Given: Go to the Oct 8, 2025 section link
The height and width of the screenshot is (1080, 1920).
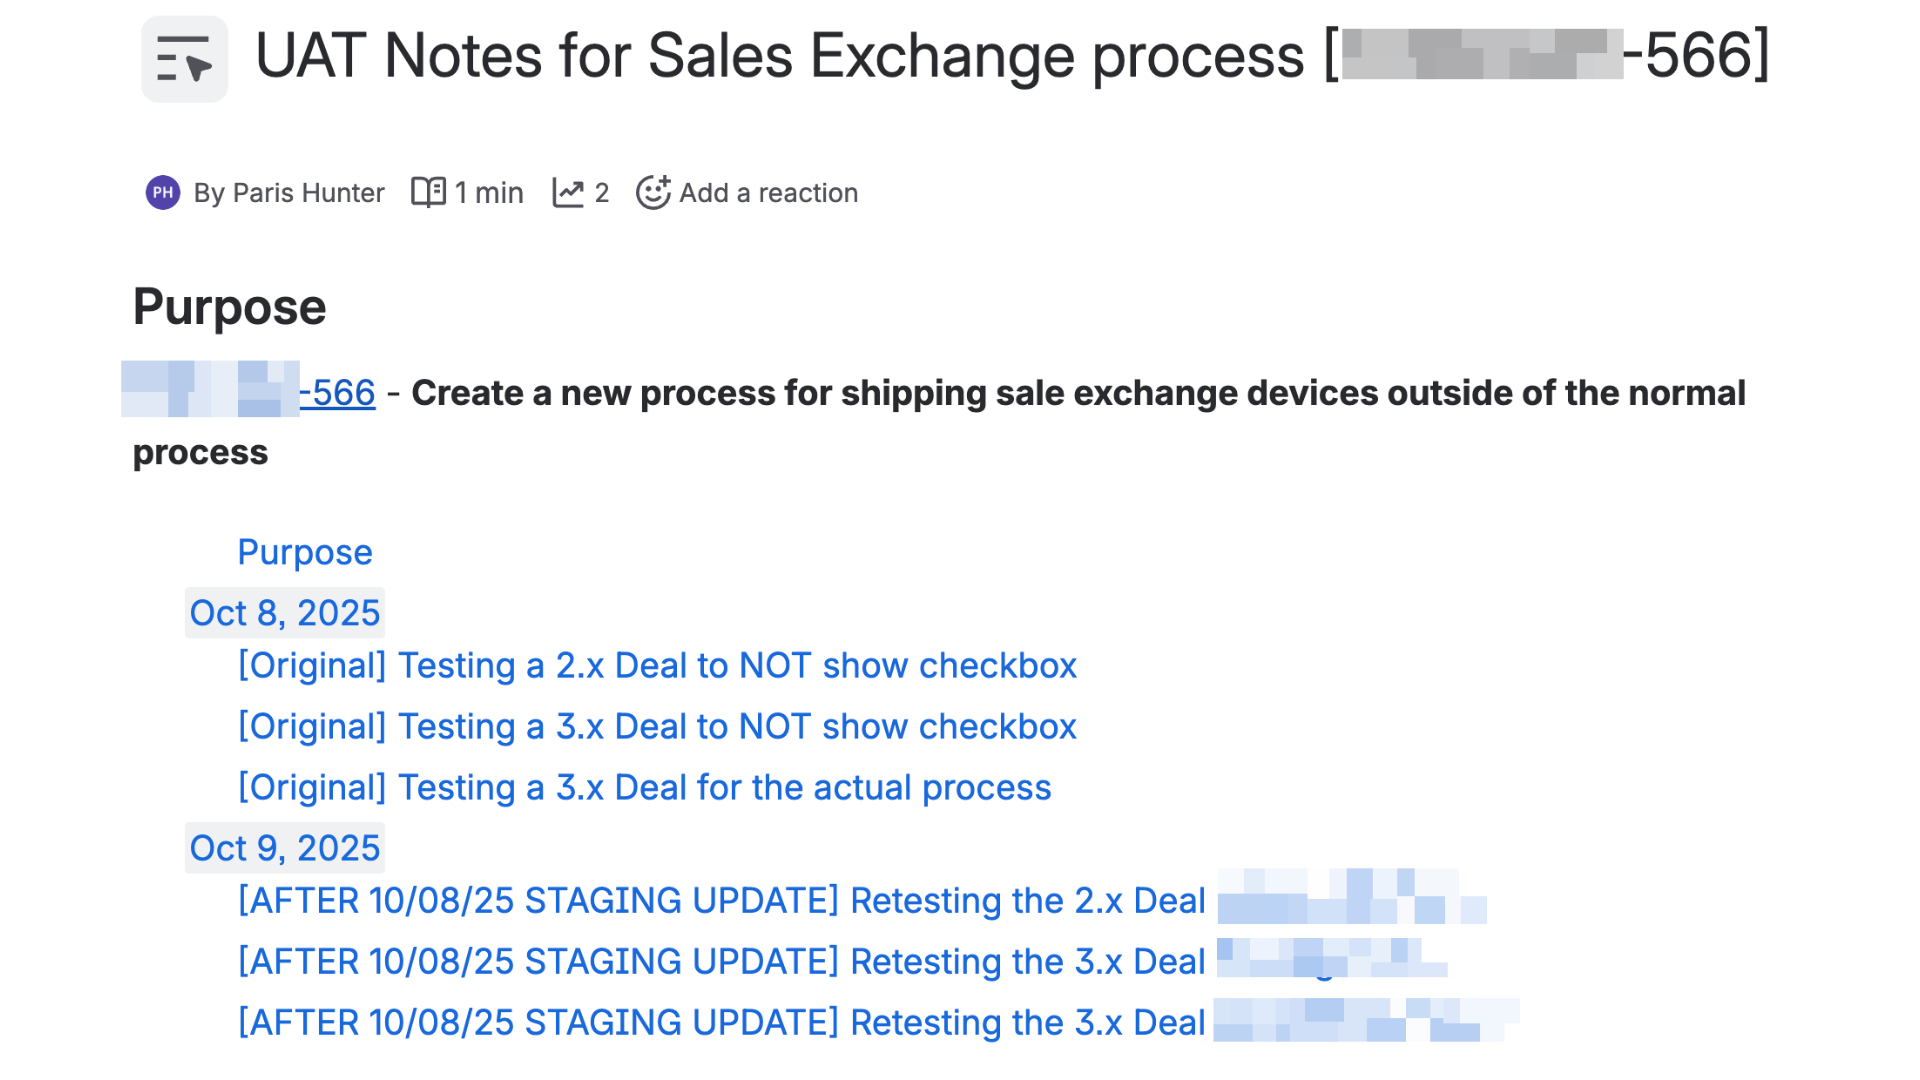Looking at the screenshot, I should (x=285, y=613).
